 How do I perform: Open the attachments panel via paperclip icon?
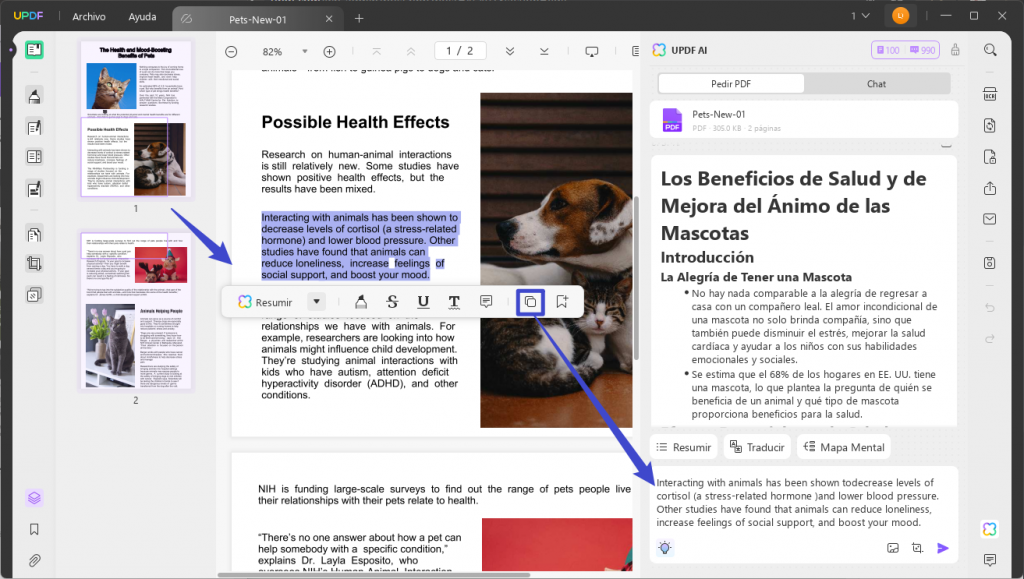[x=34, y=559]
